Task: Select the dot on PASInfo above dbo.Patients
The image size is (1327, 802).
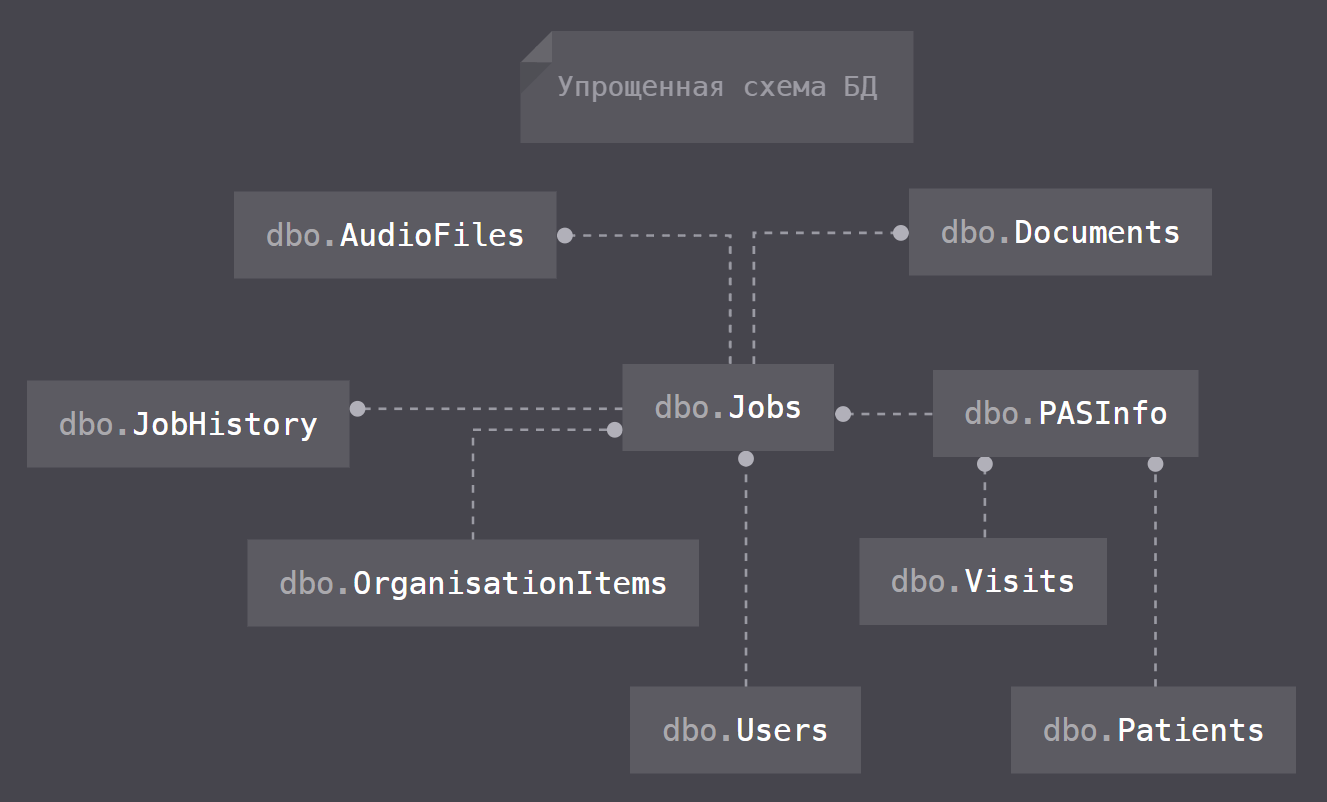Action: [x=1155, y=464]
